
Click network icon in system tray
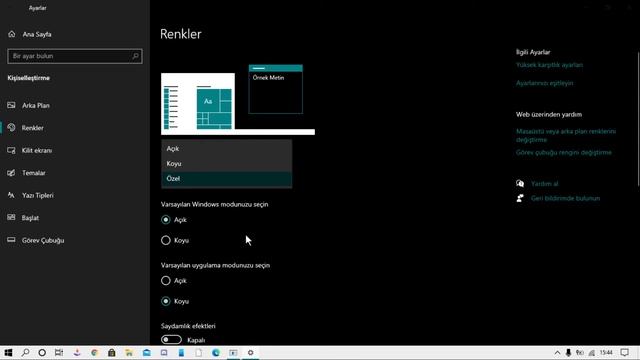coord(591,353)
